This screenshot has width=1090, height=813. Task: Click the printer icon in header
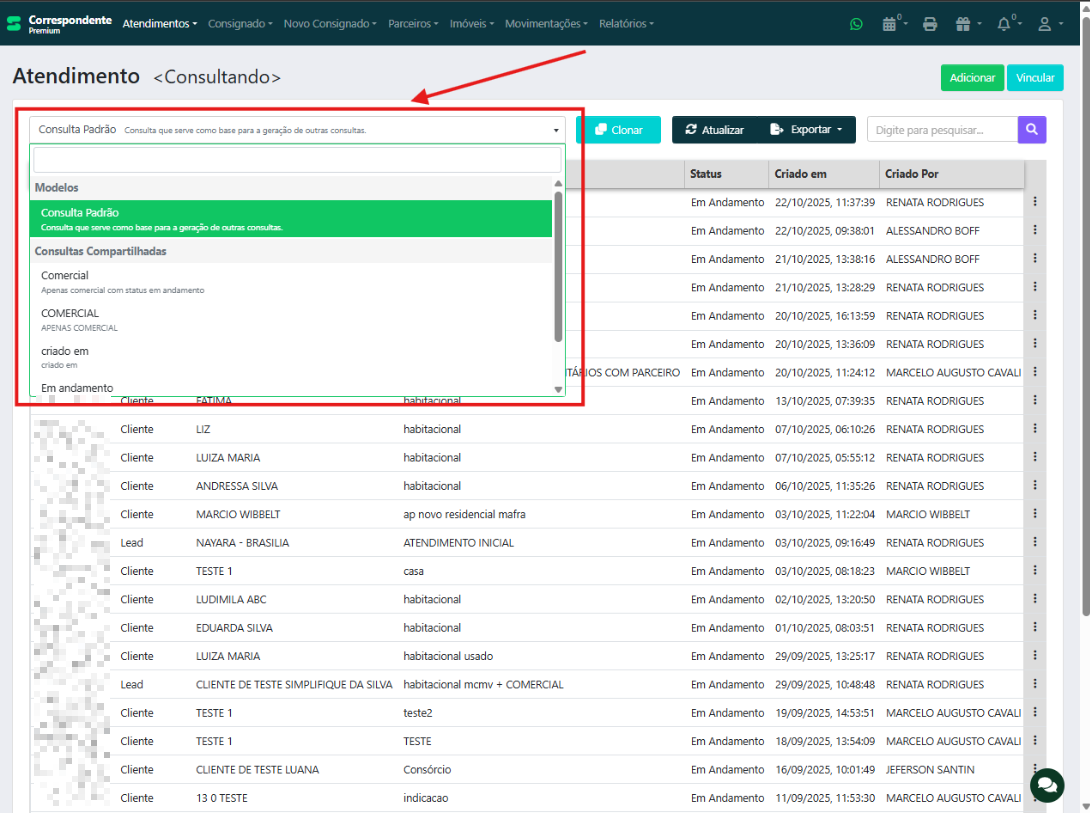click(930, 24)
